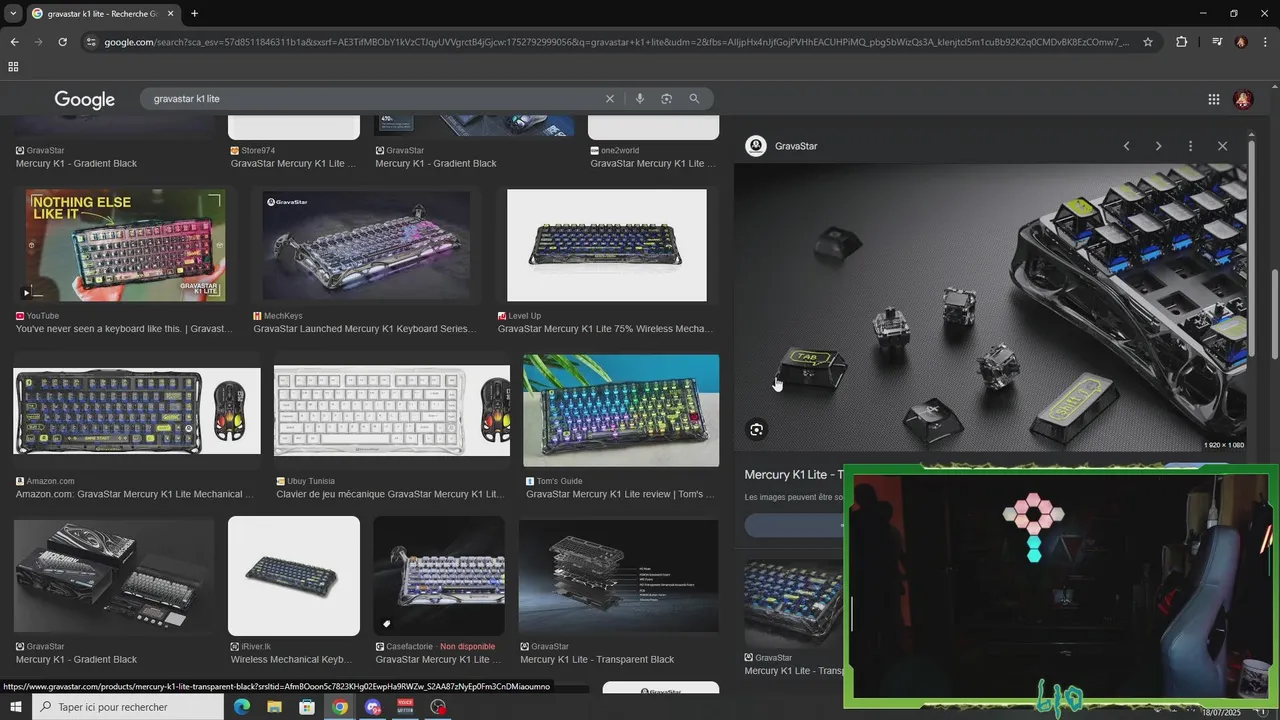Reload the page with the refresh icon
Viewport: 1280px width, 720px height.
click(62, 42)
